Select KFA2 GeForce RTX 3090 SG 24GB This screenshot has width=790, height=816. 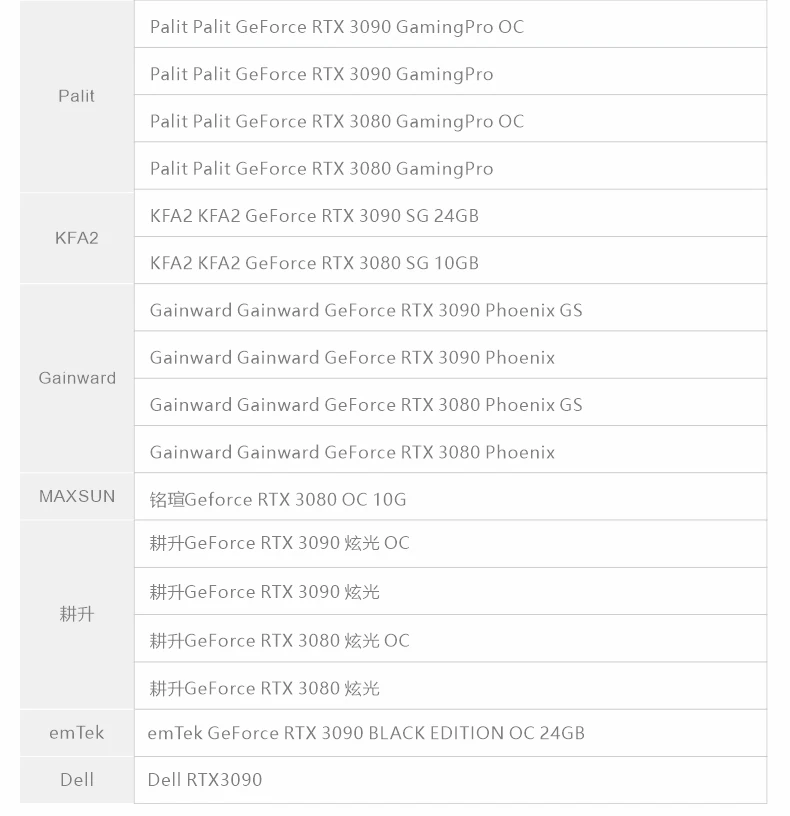[x=314, y=215]
